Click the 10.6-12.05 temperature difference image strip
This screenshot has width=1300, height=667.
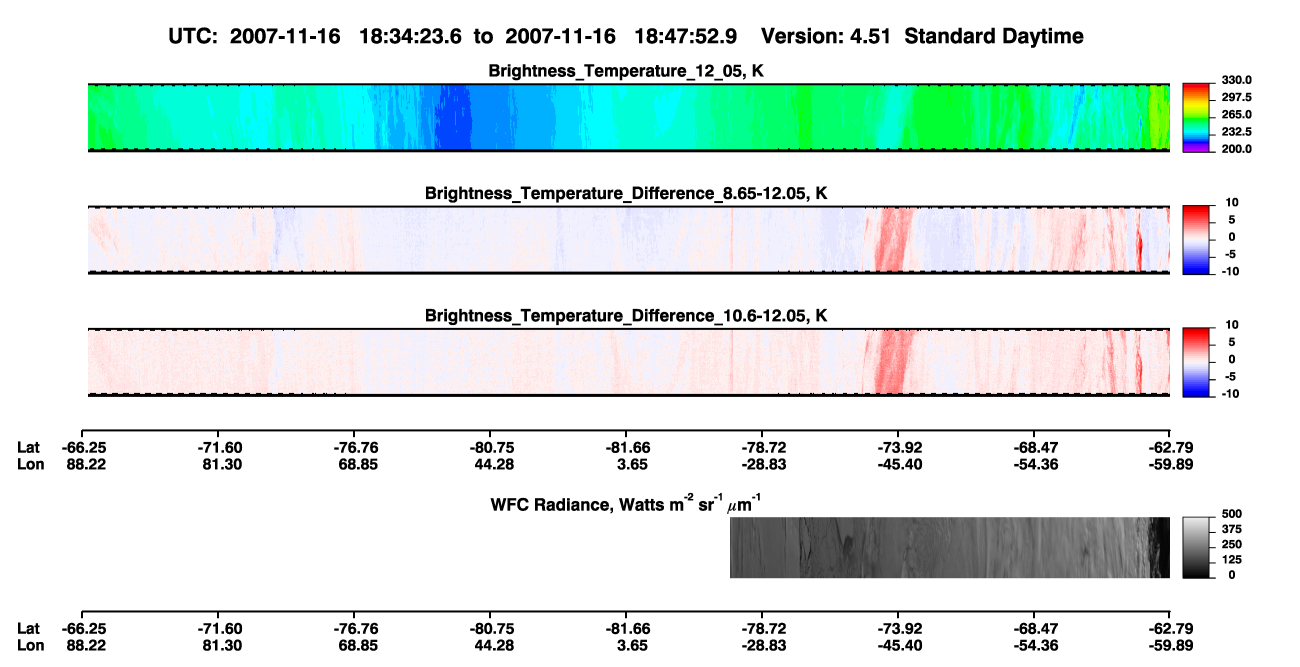(629, 362)
